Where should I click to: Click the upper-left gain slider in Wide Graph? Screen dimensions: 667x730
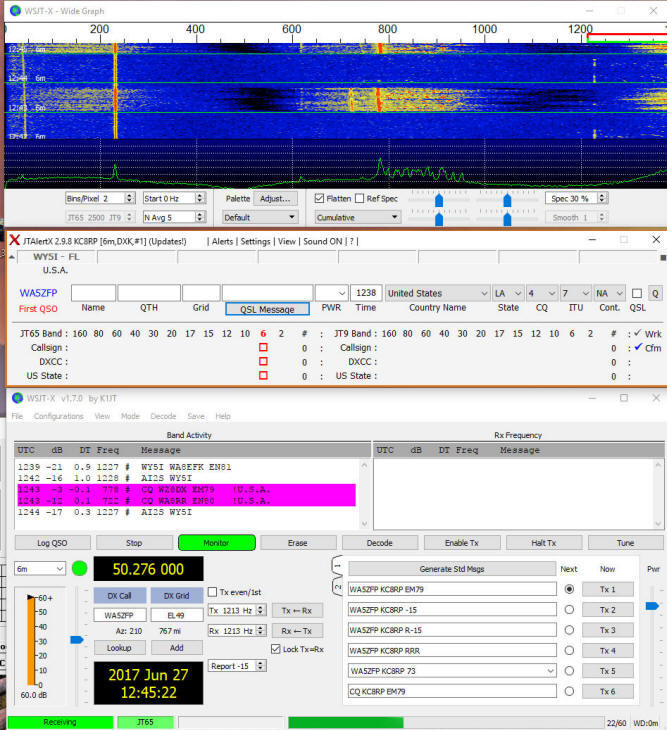point(439,200)
